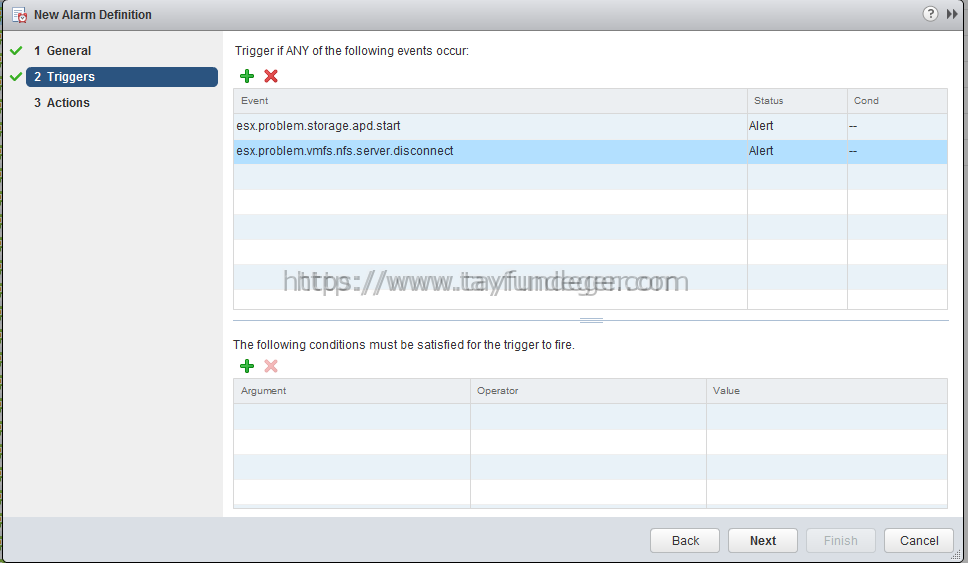Click the Value column header
The width and height of the screenshot is (968, 563).
(827, 391)
